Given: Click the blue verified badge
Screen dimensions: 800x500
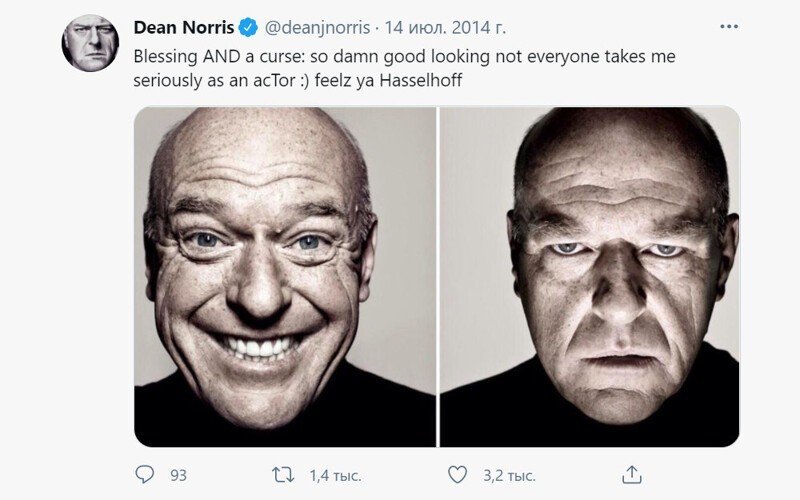Looking at the screenshot, I should tap(248, 27).
